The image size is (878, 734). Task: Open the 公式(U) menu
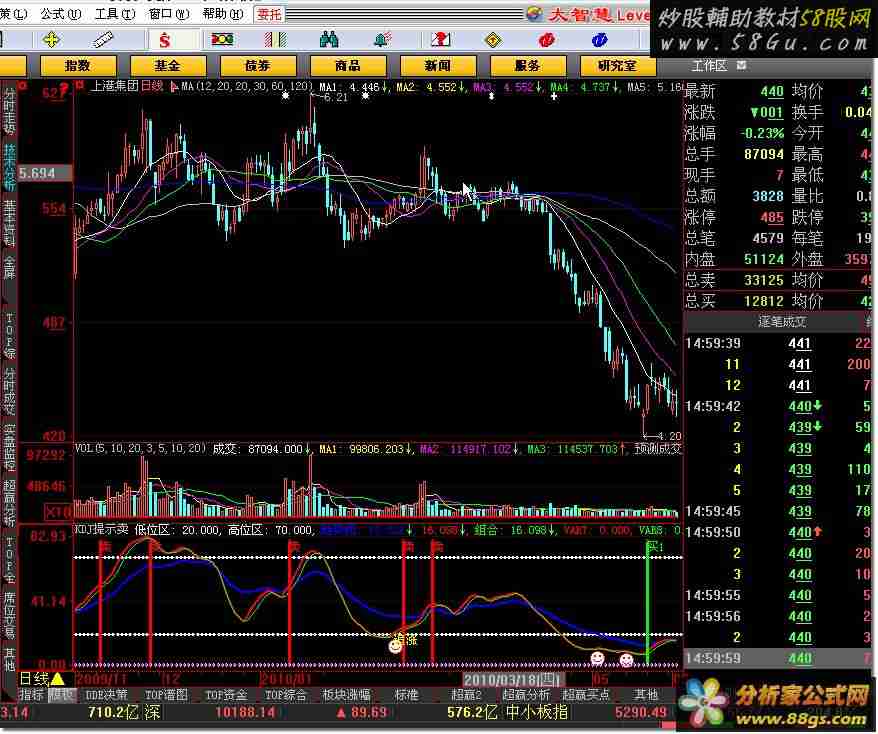pyautogui.click(x=60, y=13)
